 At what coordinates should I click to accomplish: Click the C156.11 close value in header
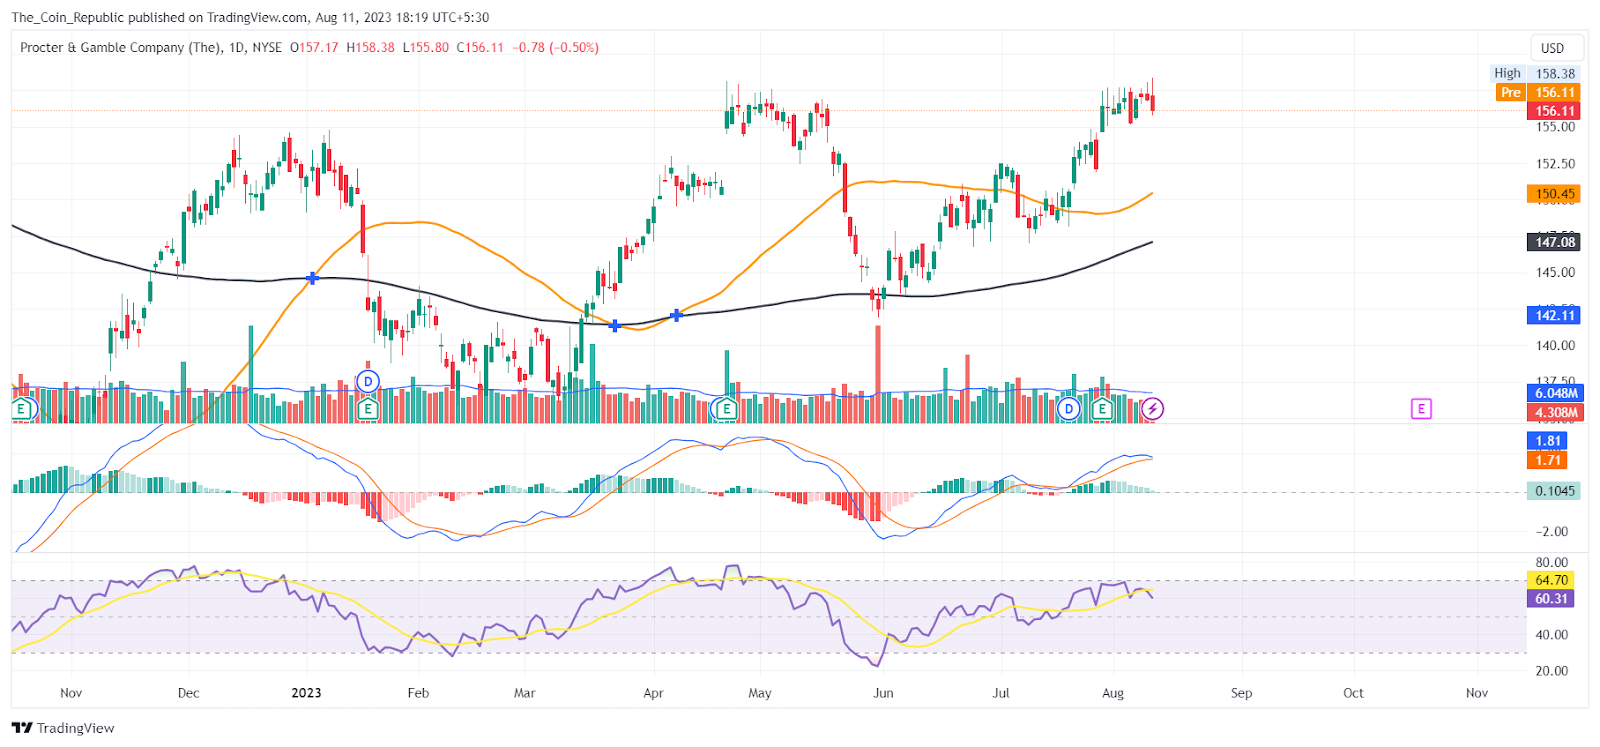pyautogui.click(x=480, y=47)
